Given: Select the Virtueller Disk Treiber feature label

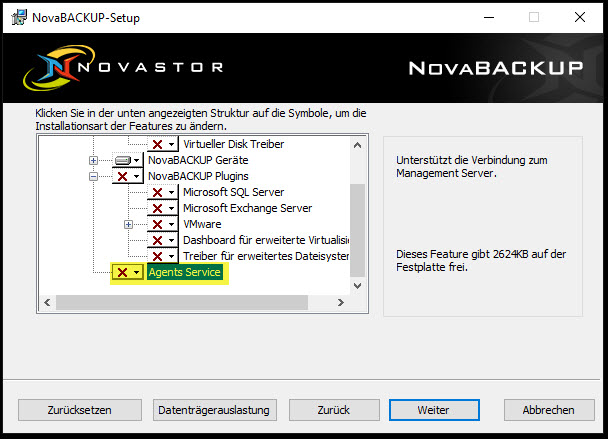Looking at the screenshot, I should click(233, 144).
